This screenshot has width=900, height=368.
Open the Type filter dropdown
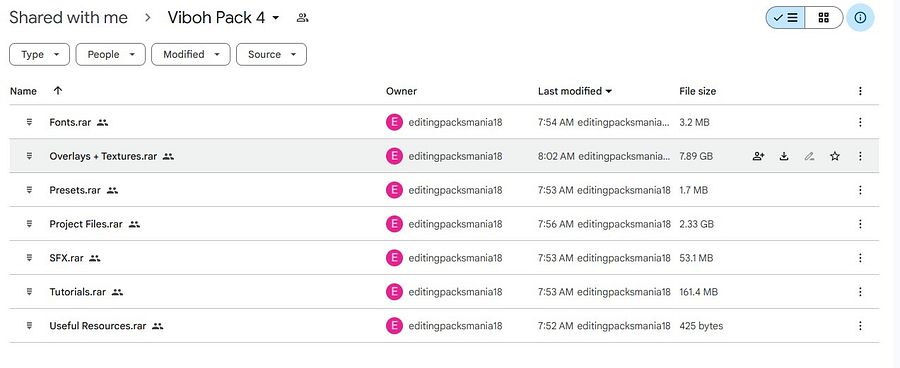pos(40,55)
